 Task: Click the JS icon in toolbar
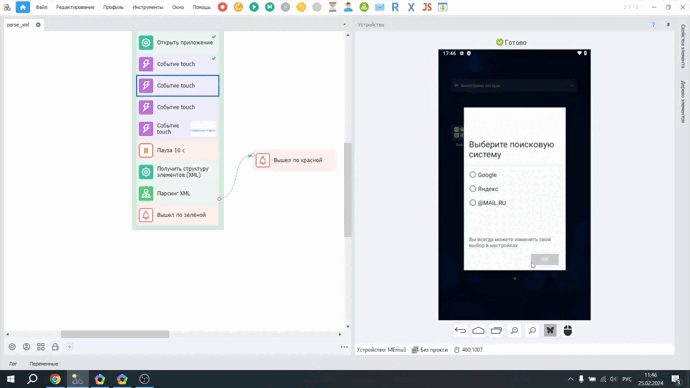pos(427,7)
